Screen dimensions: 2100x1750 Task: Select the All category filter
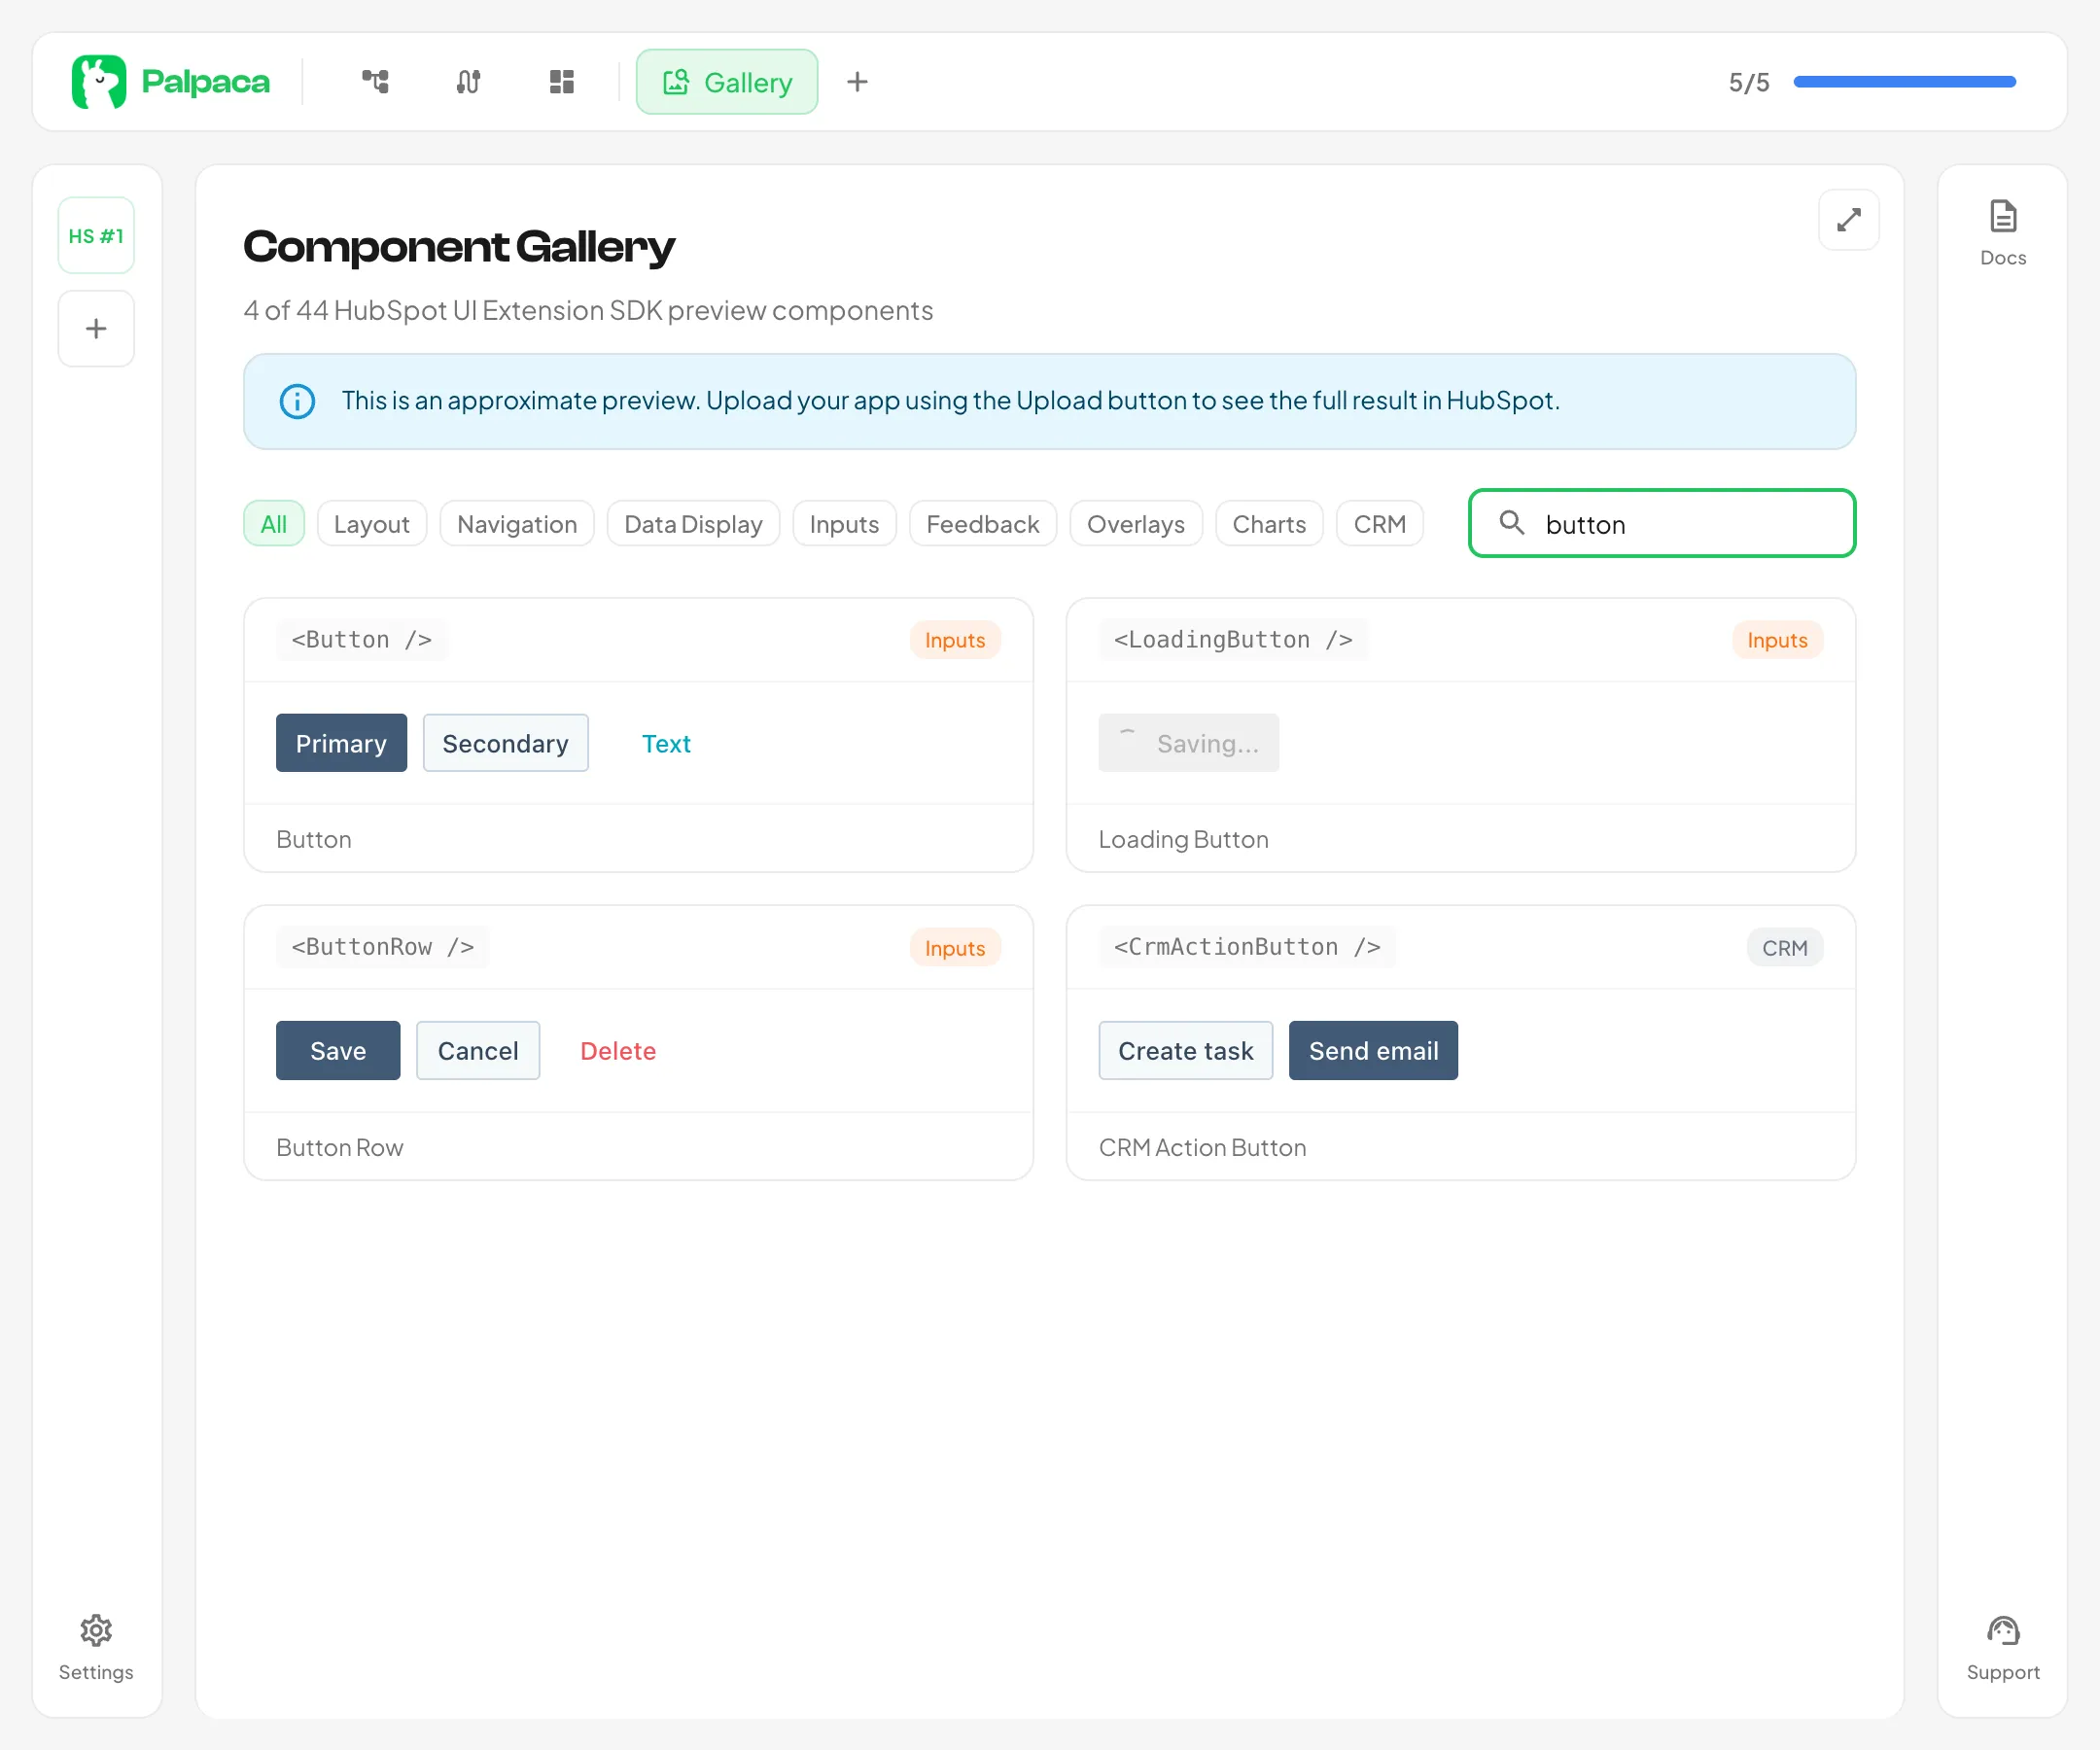pyautogui.click(x=273, y=523)
